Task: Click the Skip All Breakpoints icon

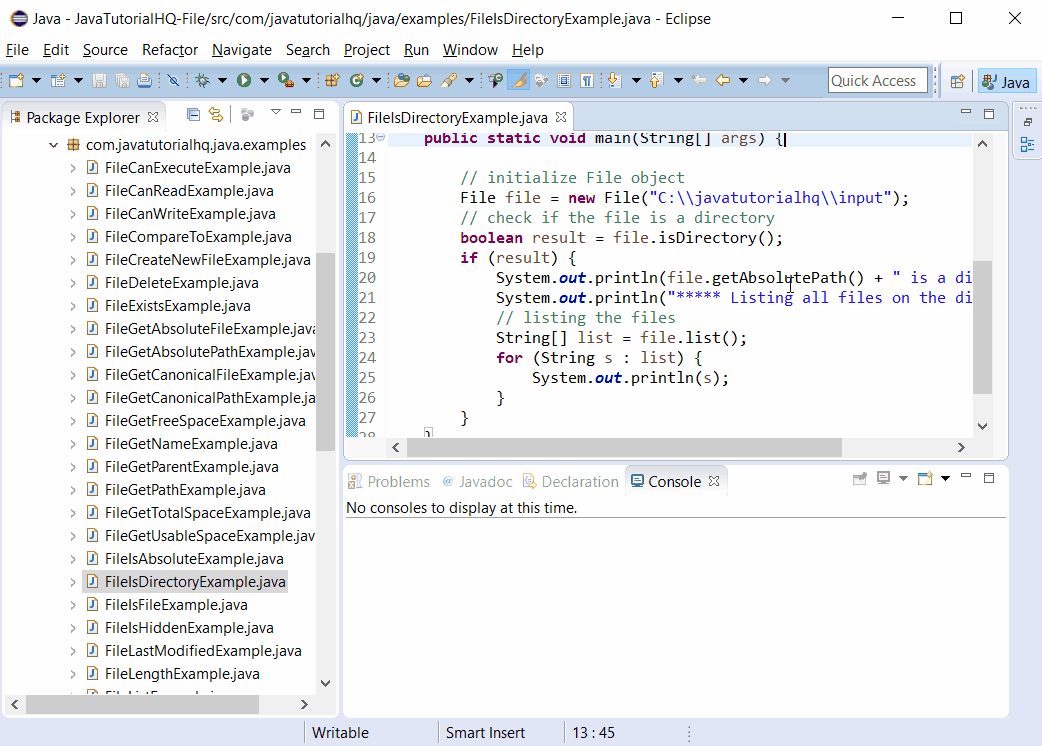Action: pos(173,80)
